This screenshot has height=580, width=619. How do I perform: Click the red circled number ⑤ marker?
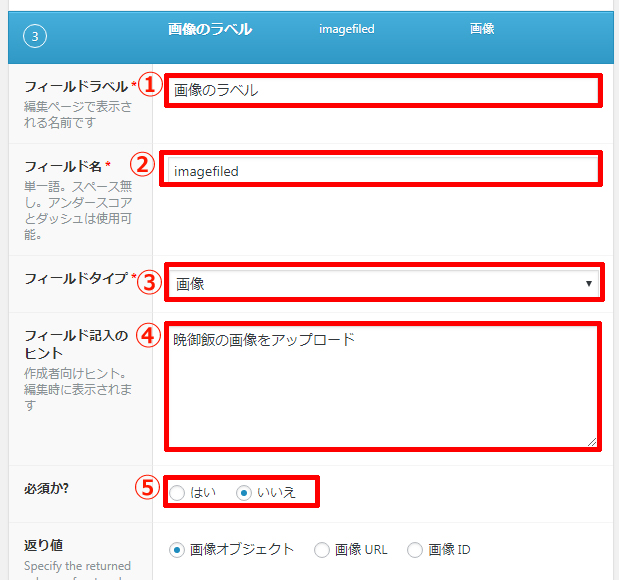149,489
